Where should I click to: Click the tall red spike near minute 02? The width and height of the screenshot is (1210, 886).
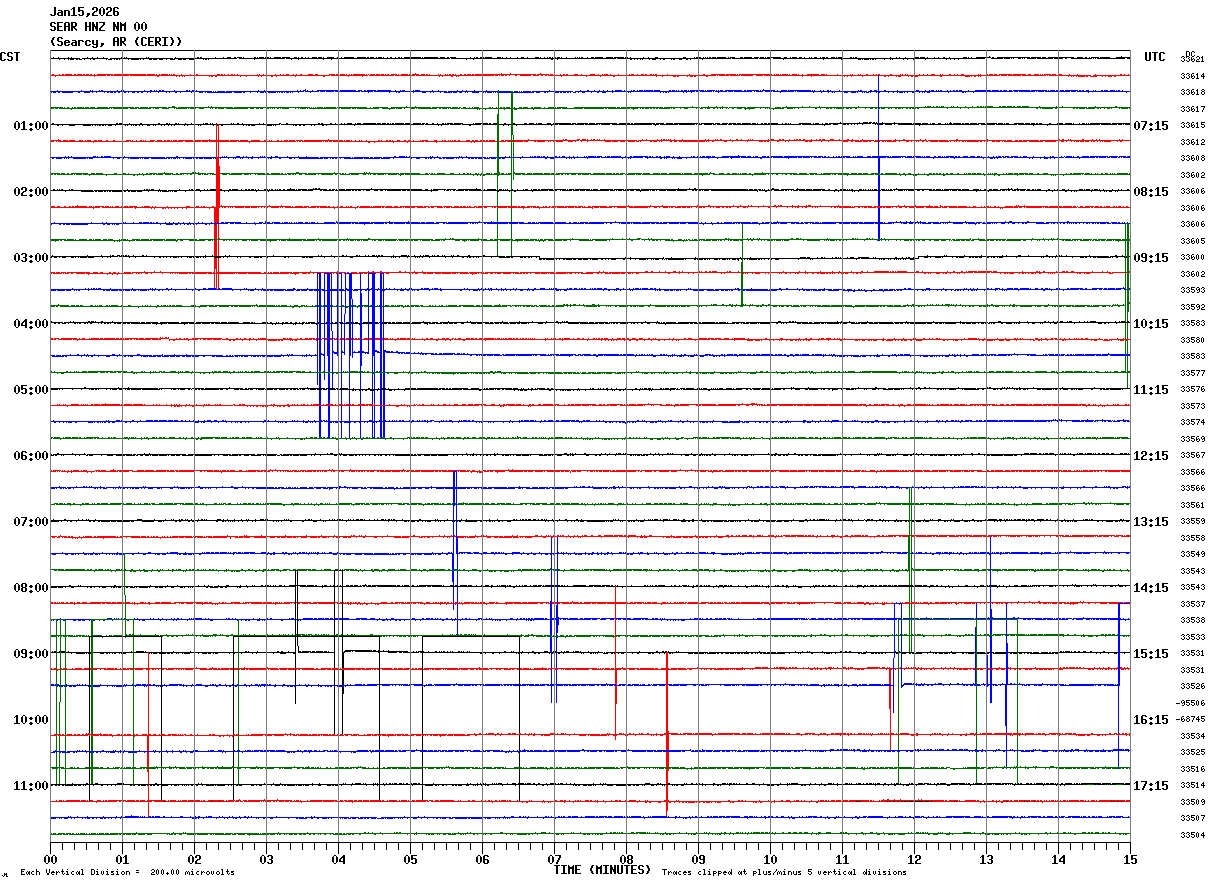(x=216, y=206)
